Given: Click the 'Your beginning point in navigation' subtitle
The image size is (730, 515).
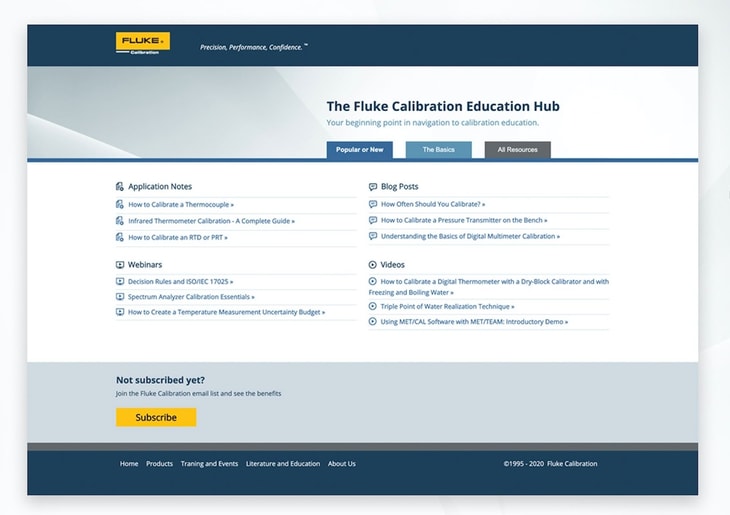Looking at the screenshot, I should (x=433, y=122).
